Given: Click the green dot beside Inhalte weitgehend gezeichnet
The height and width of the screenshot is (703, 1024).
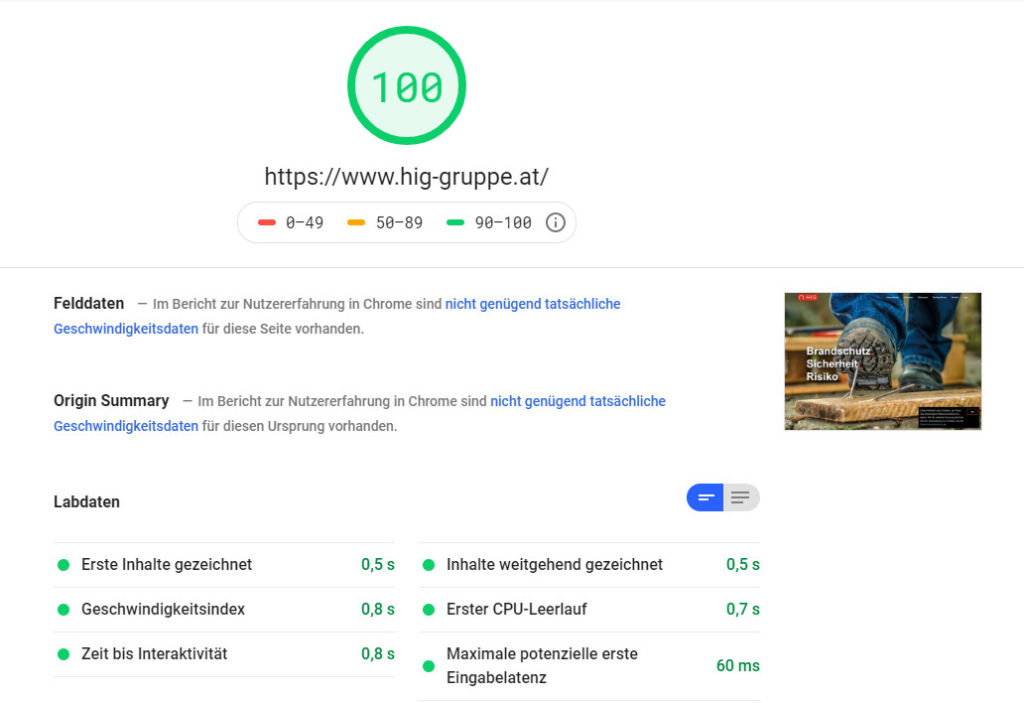Looking at the screenshot, I should click(428, 564).
